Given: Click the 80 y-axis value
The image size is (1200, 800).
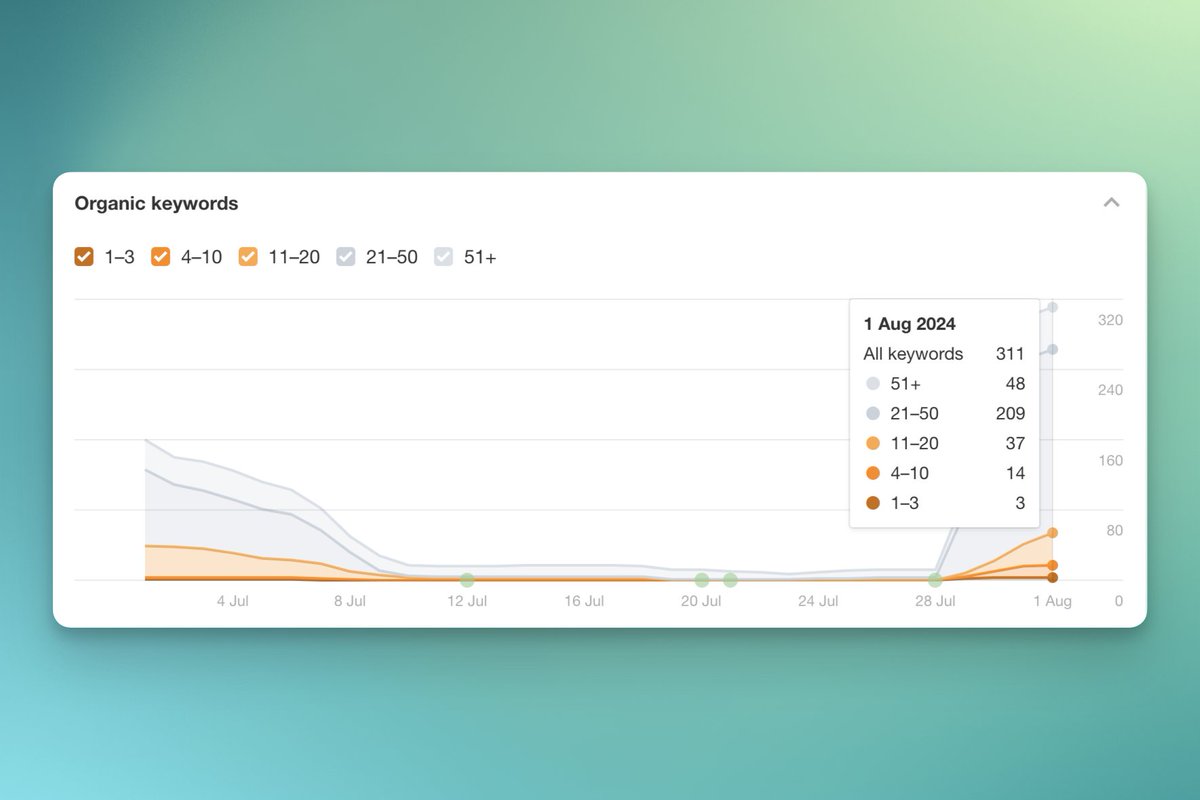Looking at the screenshot, I should tap(1114, 531).
